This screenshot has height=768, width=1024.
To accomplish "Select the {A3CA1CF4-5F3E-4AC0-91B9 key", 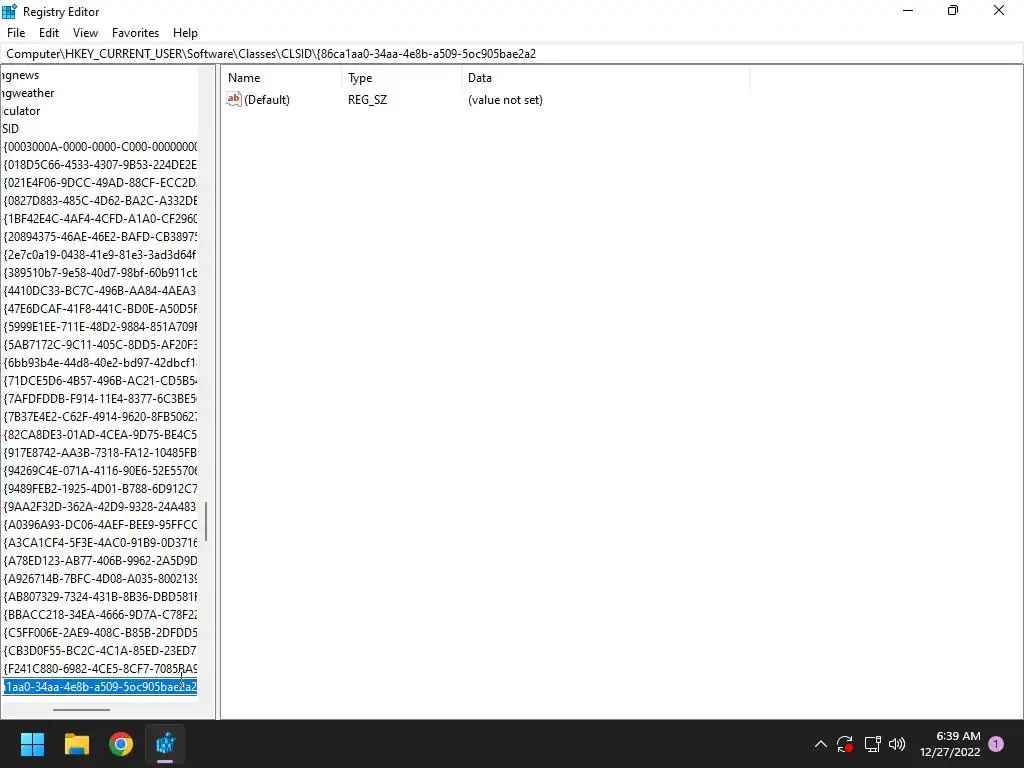I will click(100, 543).
